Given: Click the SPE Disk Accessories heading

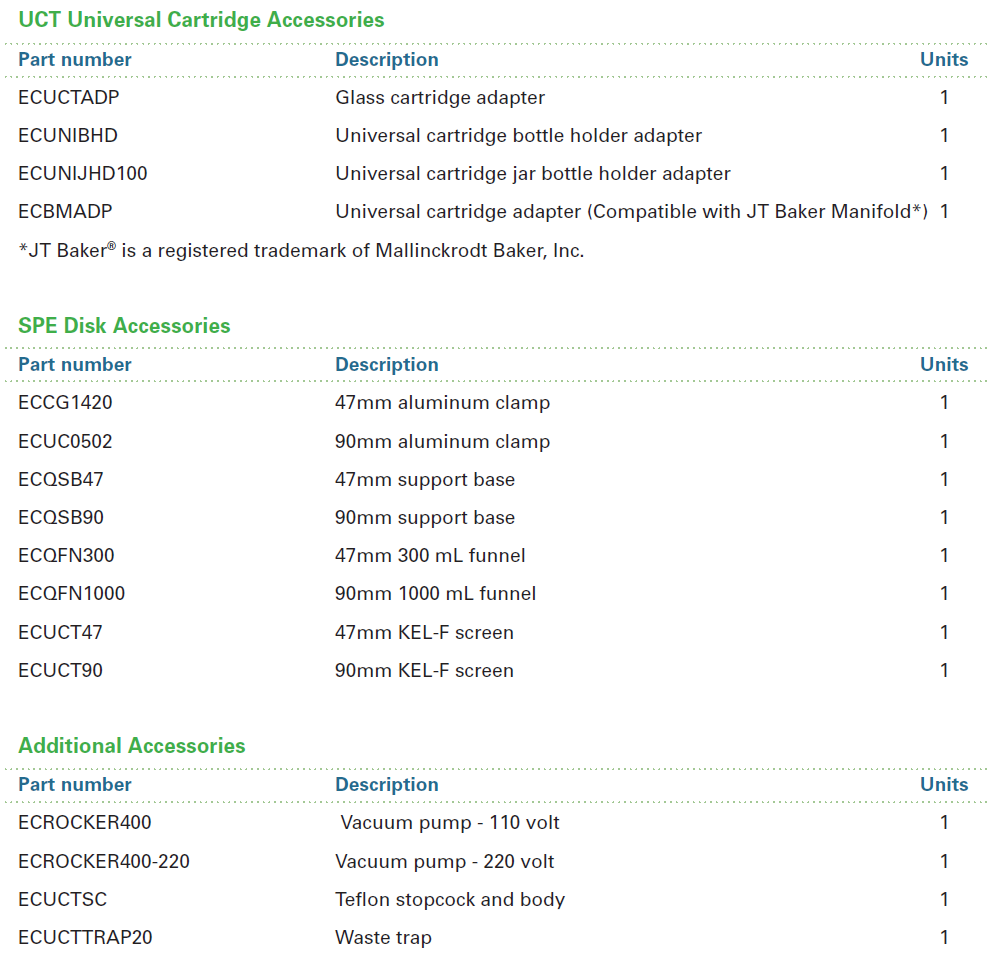Looking at the screenshot, I should (124, 326).
